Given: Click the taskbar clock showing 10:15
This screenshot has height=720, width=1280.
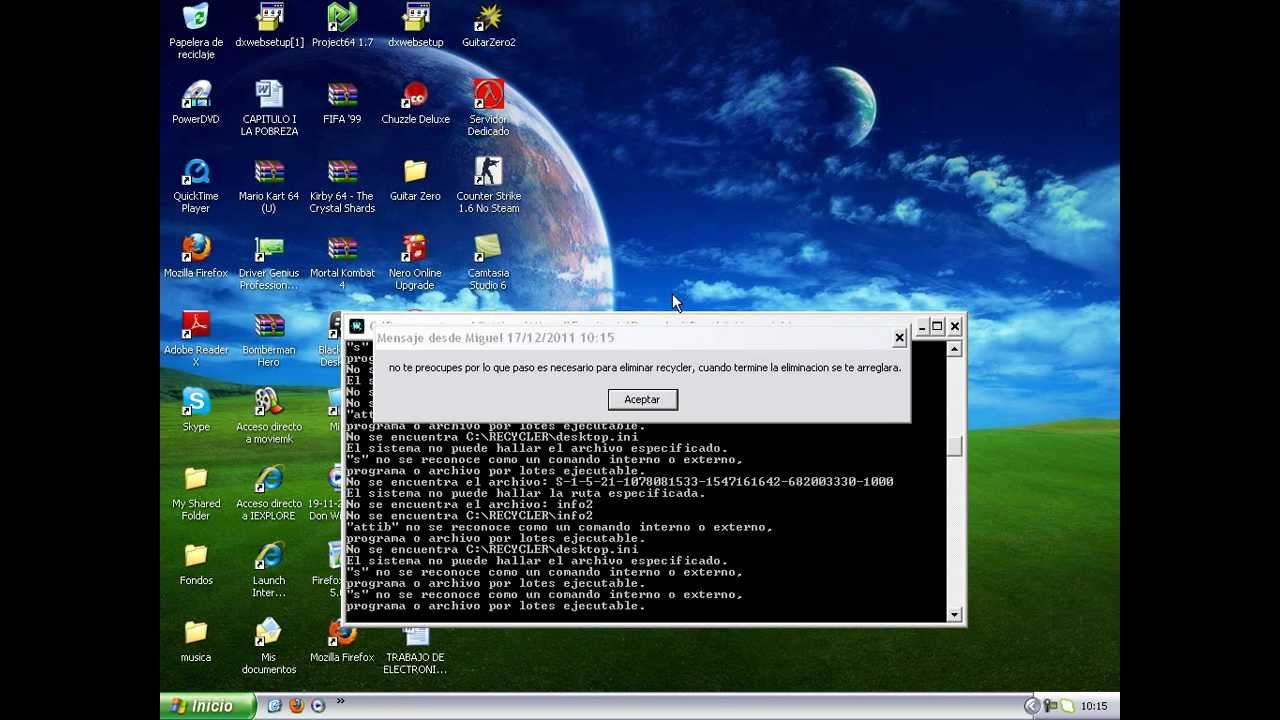Looking at the screenshot, I should (x=1094, y=706).
